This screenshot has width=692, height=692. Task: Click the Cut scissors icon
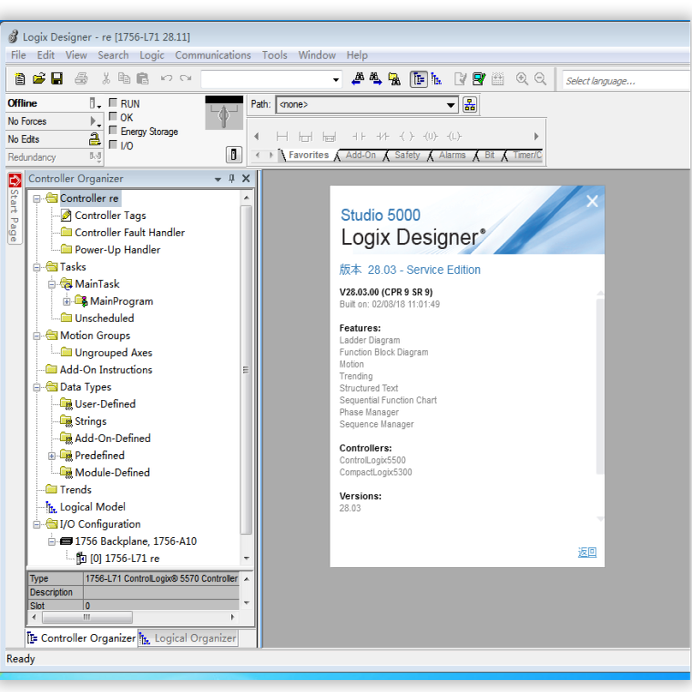click(x=106, y=79)
